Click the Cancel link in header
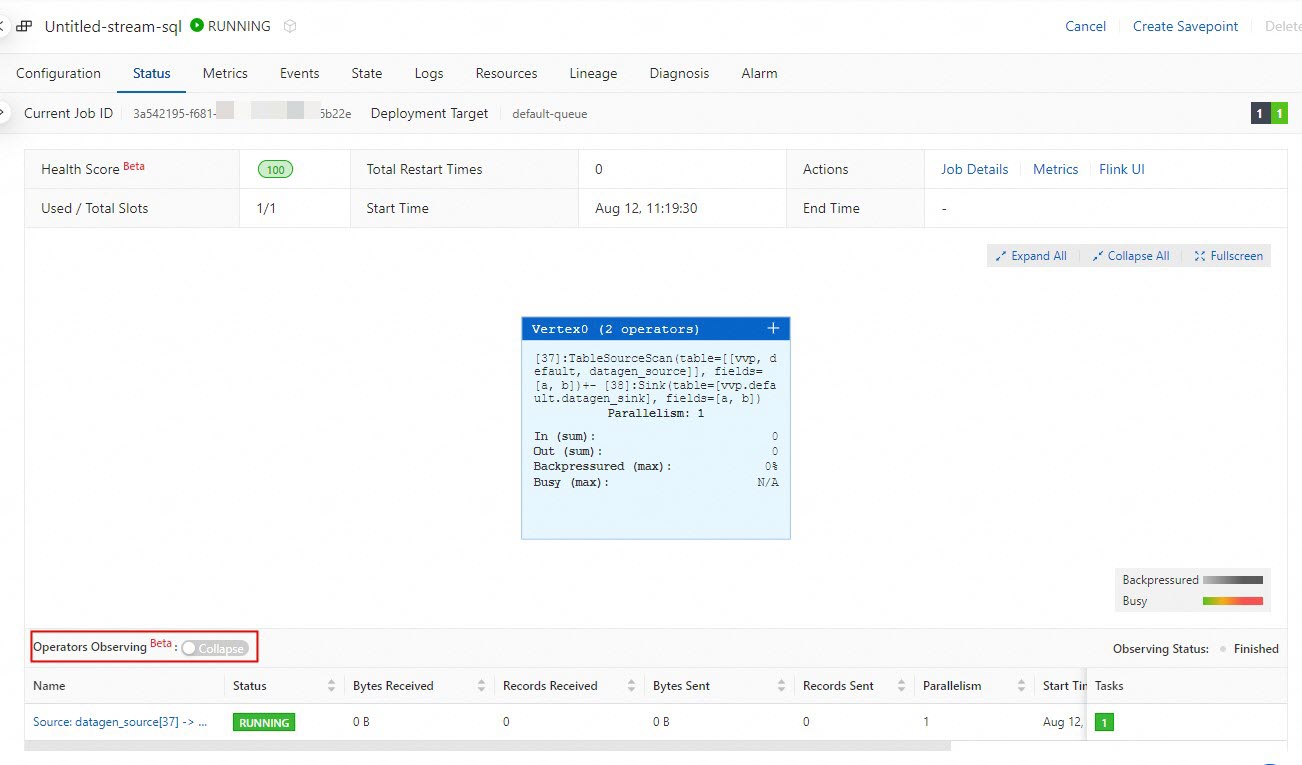This screenshot has height=765, width=1302. 1086,27
